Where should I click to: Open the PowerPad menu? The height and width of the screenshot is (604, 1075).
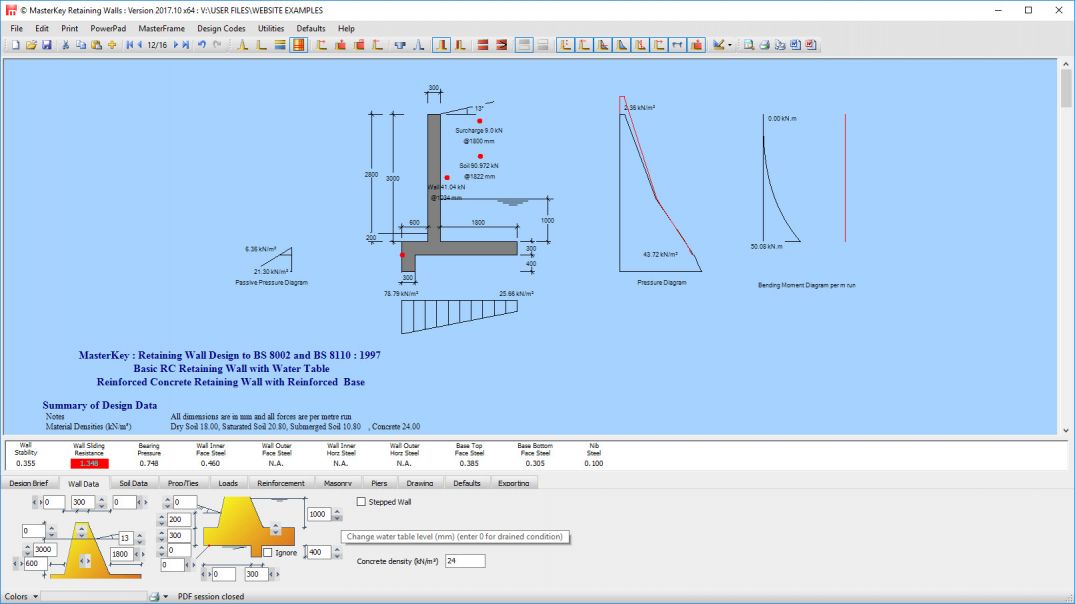(108, 29)
